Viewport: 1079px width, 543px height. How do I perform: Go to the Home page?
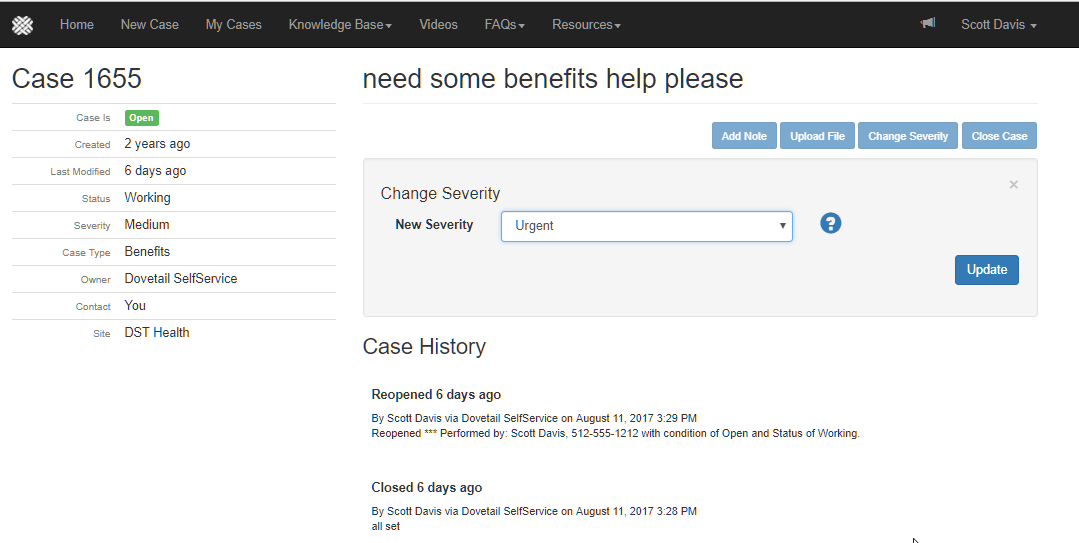(77, 24)
